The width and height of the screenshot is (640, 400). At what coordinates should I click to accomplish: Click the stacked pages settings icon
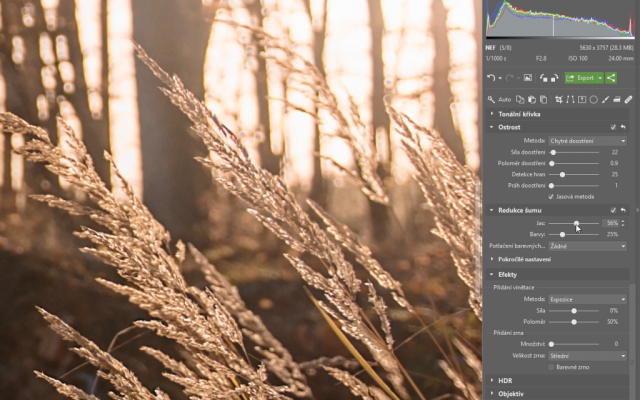pyautogui.click(x=543, y=99)
